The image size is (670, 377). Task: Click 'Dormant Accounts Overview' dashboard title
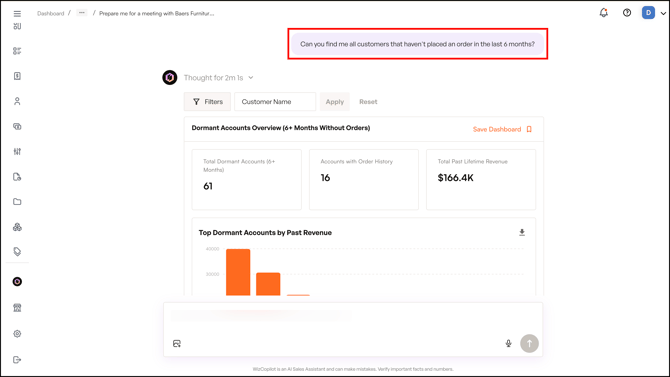click(281, 128)
